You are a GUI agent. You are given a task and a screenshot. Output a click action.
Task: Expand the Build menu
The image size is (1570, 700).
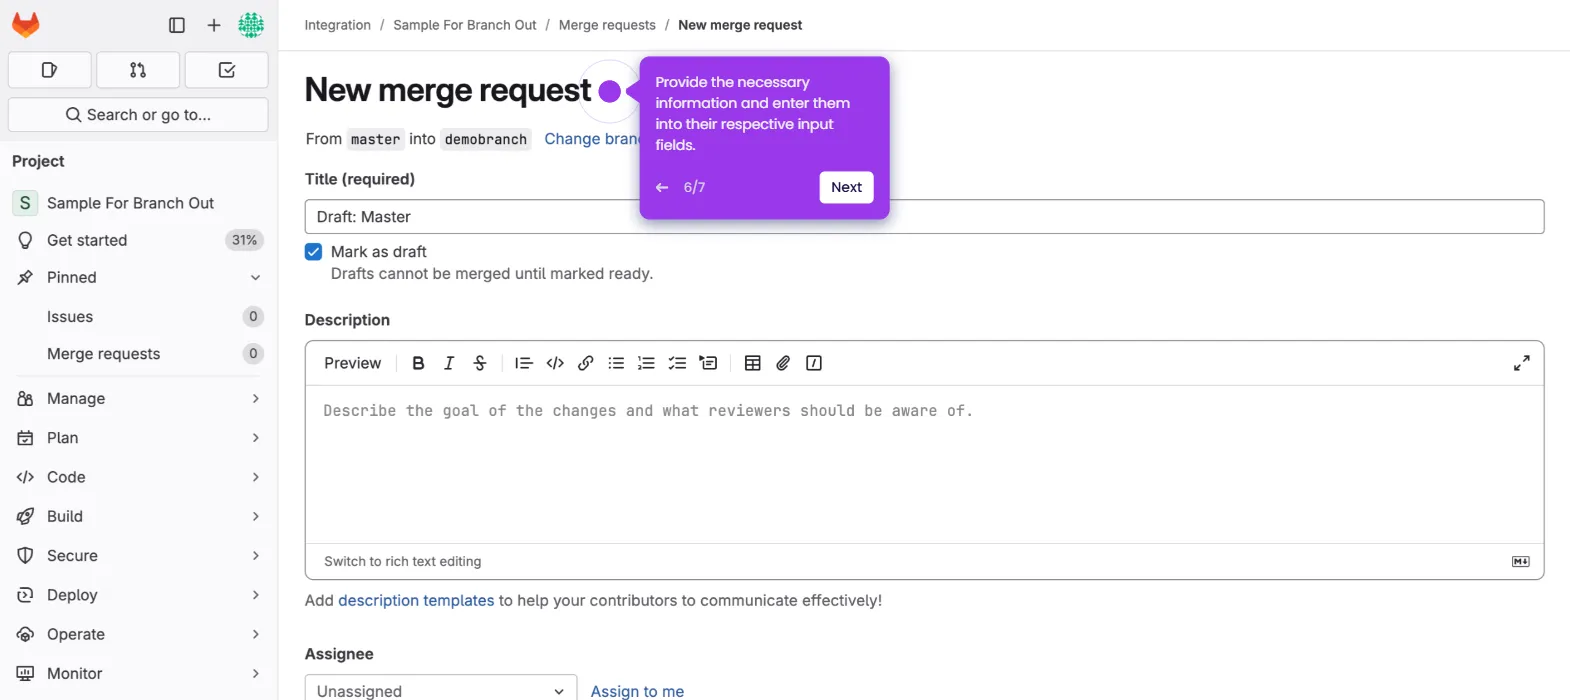139,516
